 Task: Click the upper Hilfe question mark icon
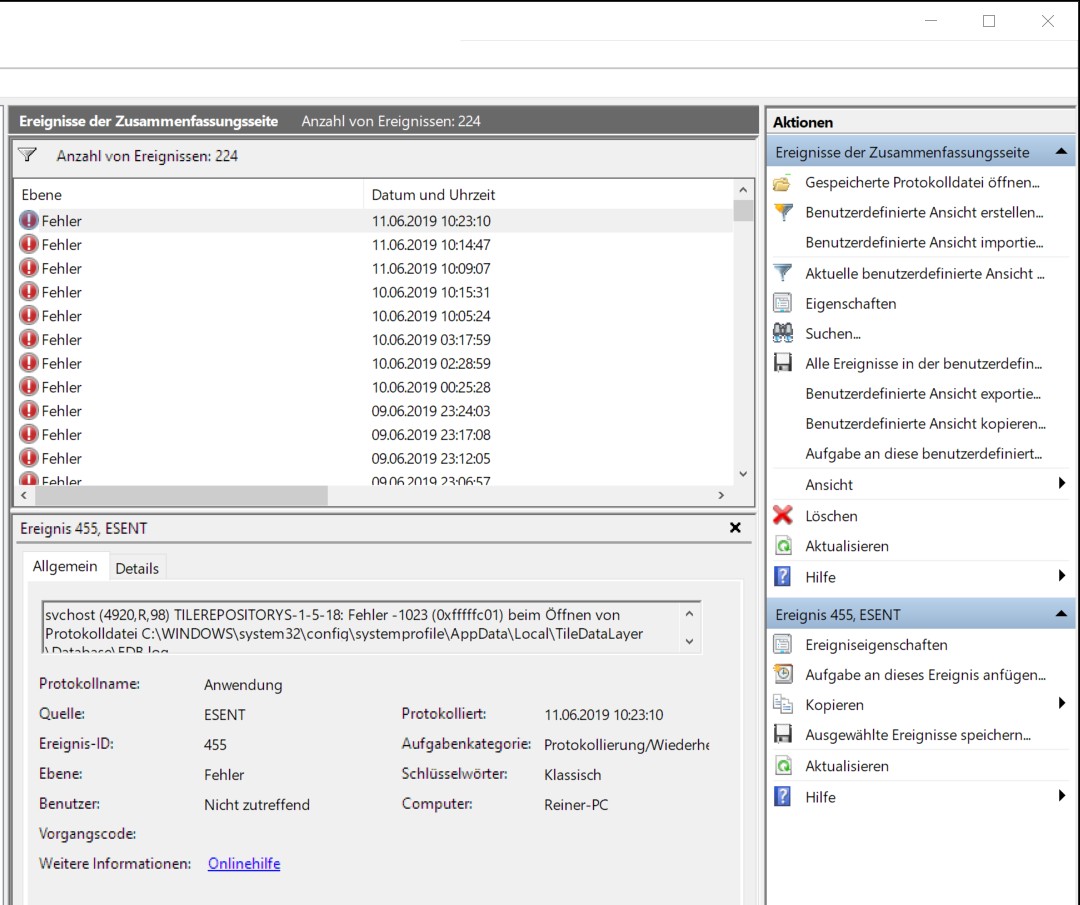pos(782,576)
